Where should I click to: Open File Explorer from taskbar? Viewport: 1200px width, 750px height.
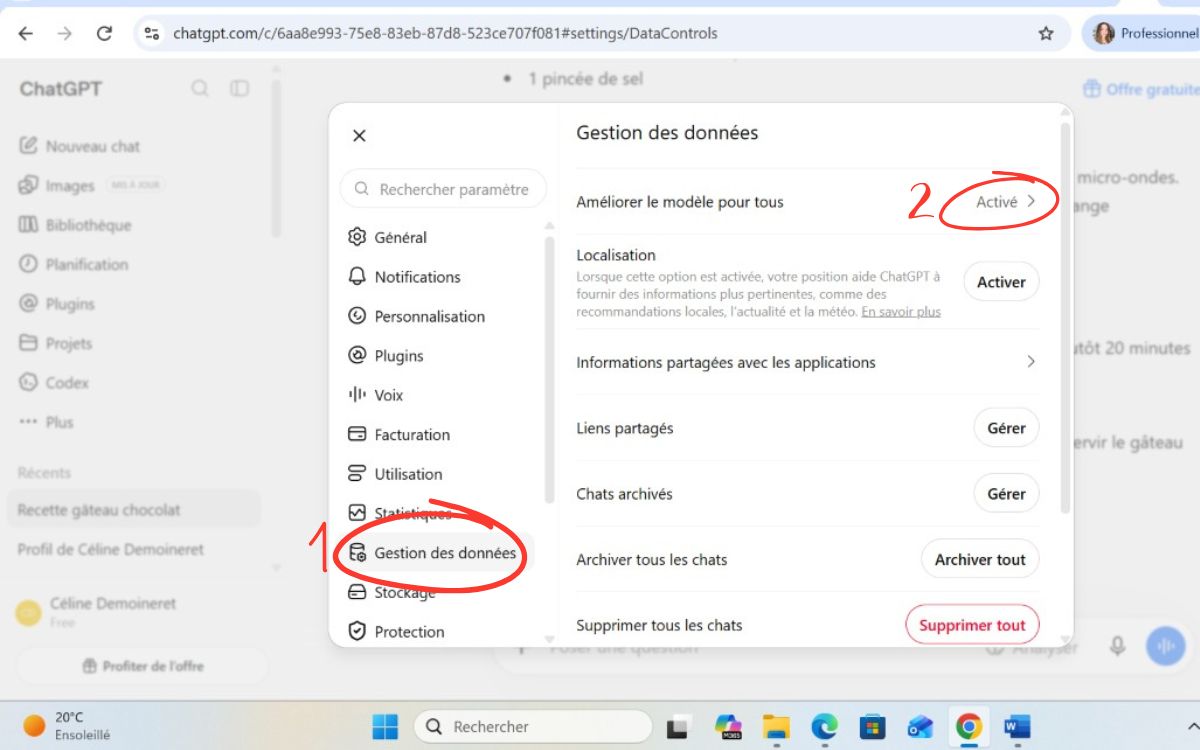click(x=776, y=726)
